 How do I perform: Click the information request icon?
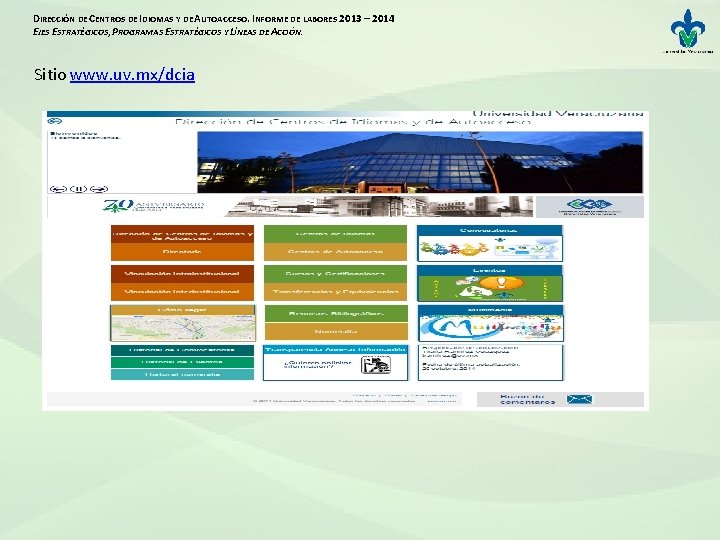(375, 366)
